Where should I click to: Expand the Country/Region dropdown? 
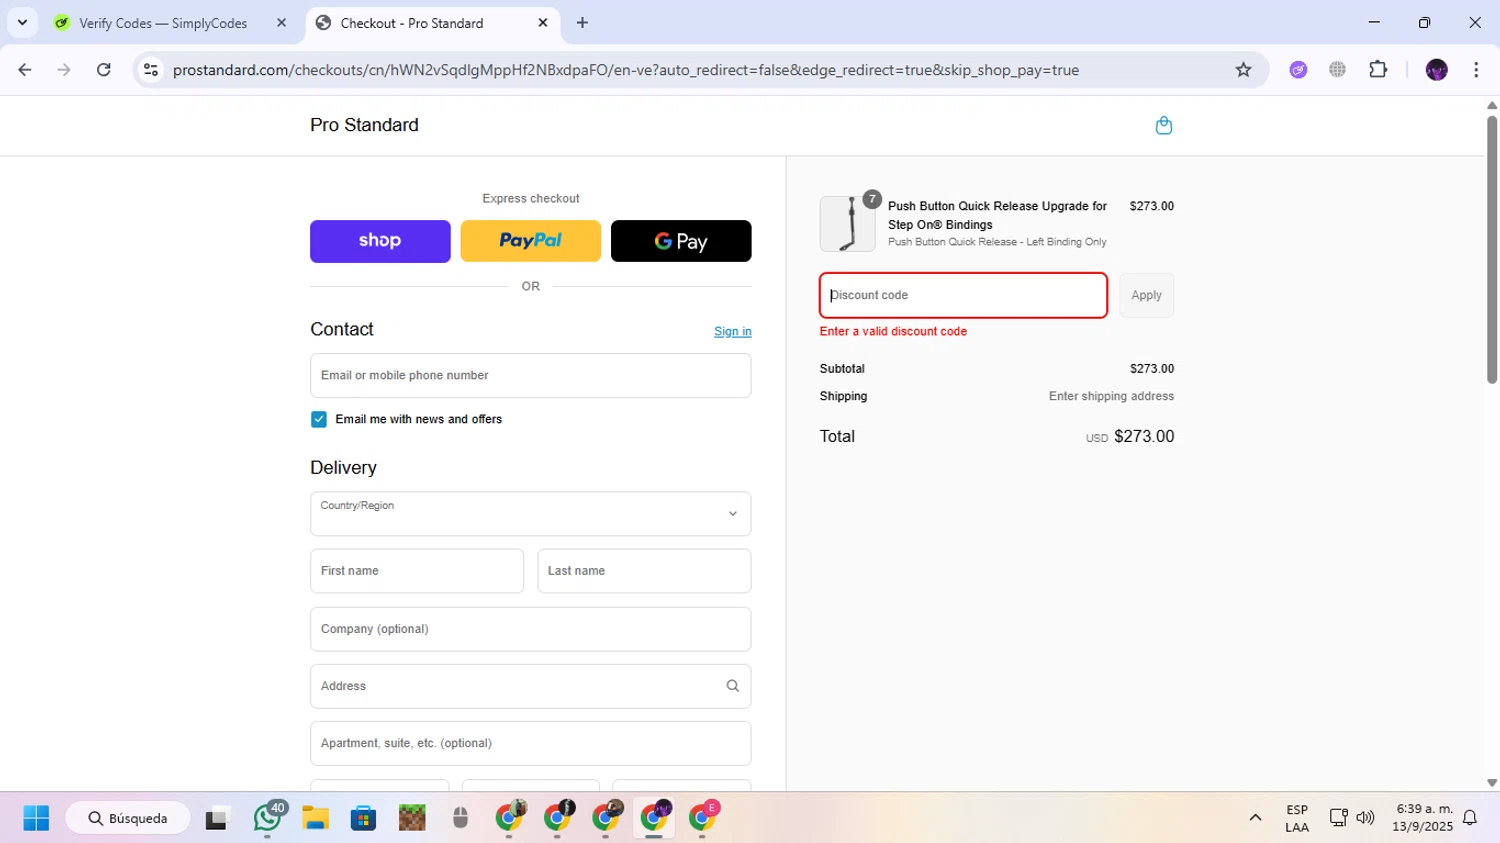pos(530,514)
